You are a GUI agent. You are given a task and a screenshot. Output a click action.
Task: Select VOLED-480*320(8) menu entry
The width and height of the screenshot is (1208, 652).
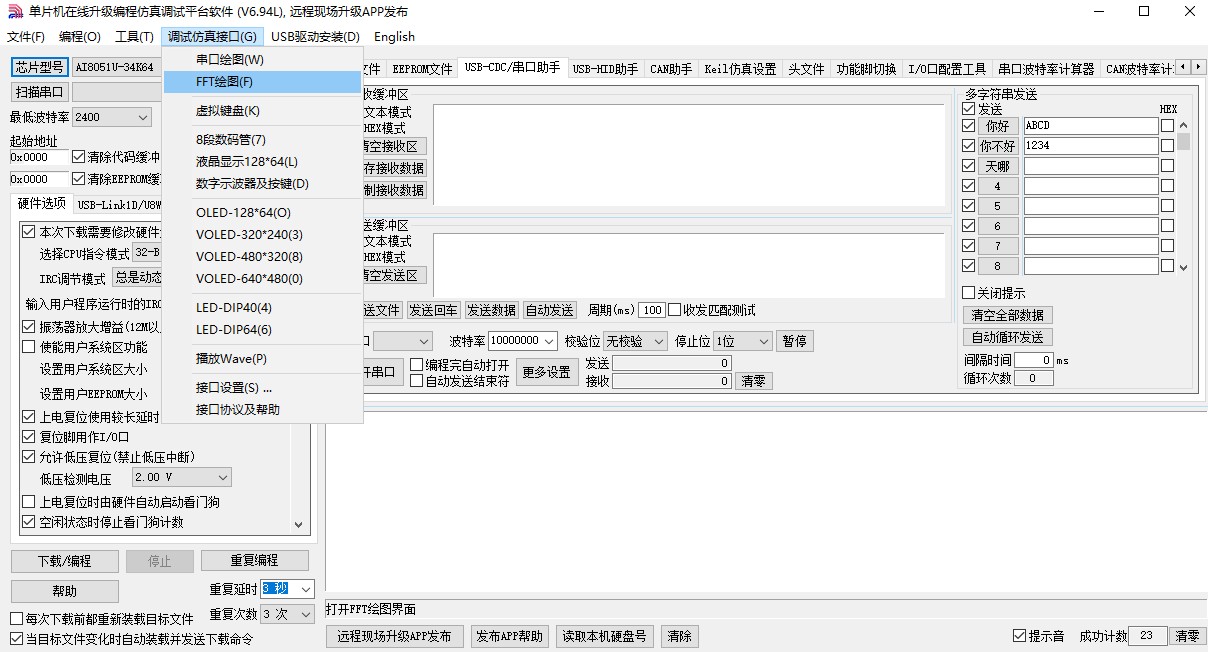coord(262,257)
